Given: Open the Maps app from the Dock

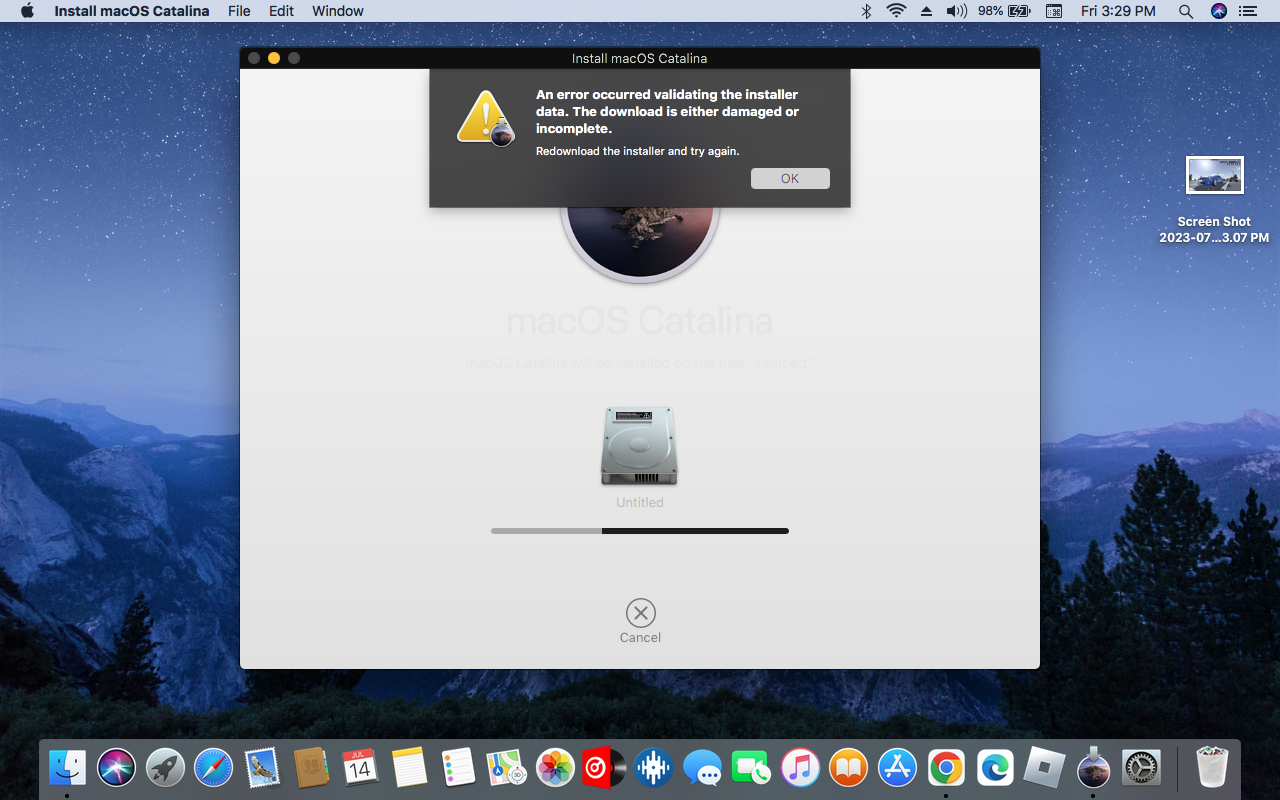Looking at the screenshot, I should coord(506,767).
